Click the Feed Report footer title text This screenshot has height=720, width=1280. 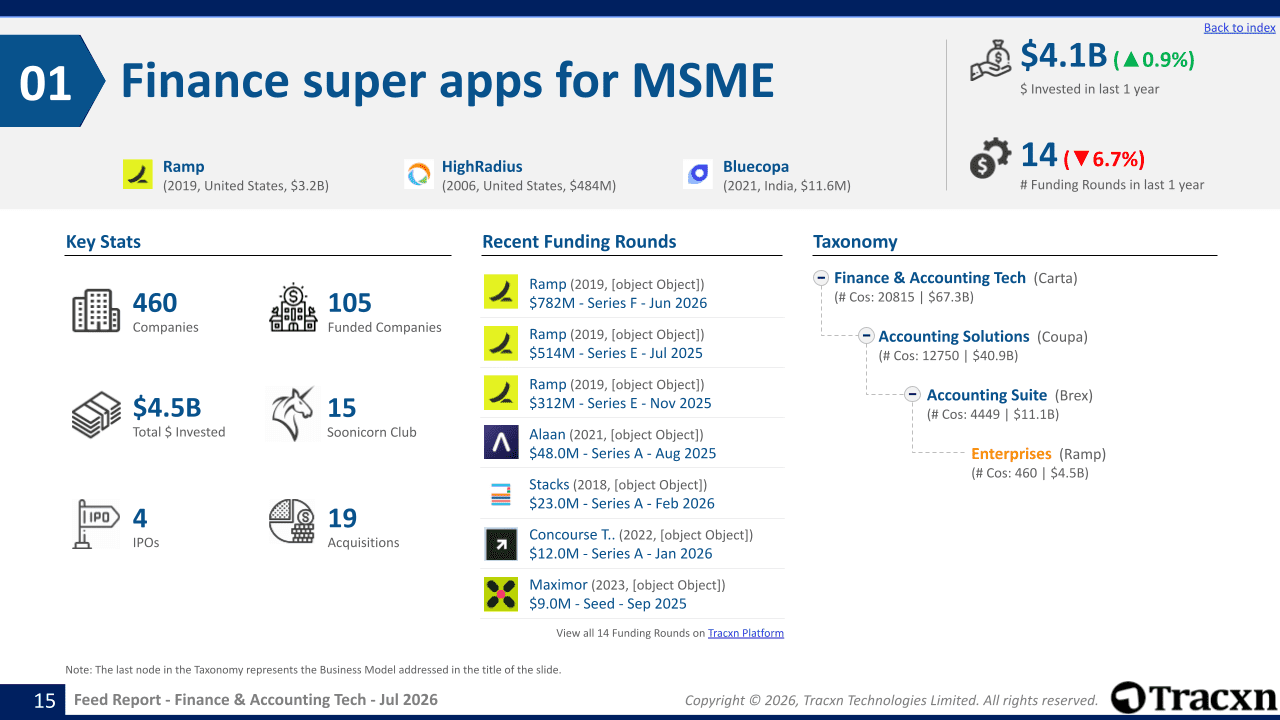coord(256,700)
